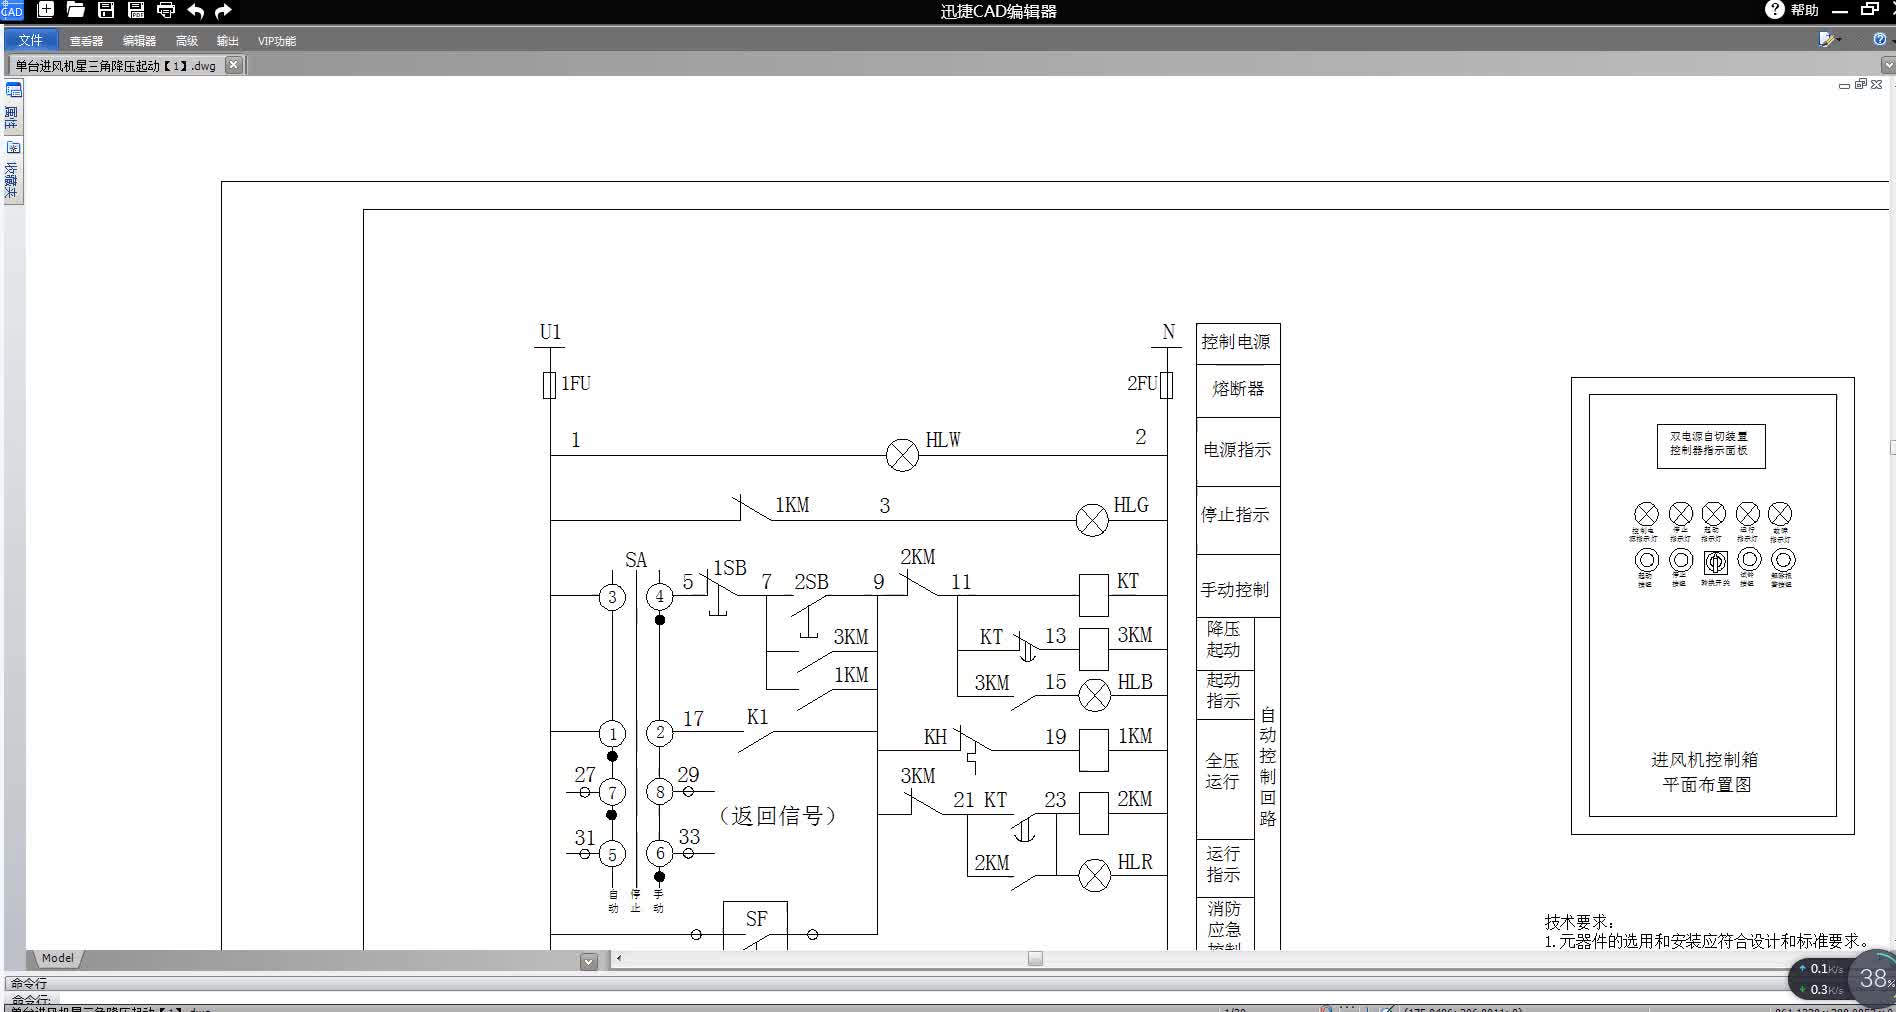
Task: Click the HLG lamp label
Action: click(1131, 505)
